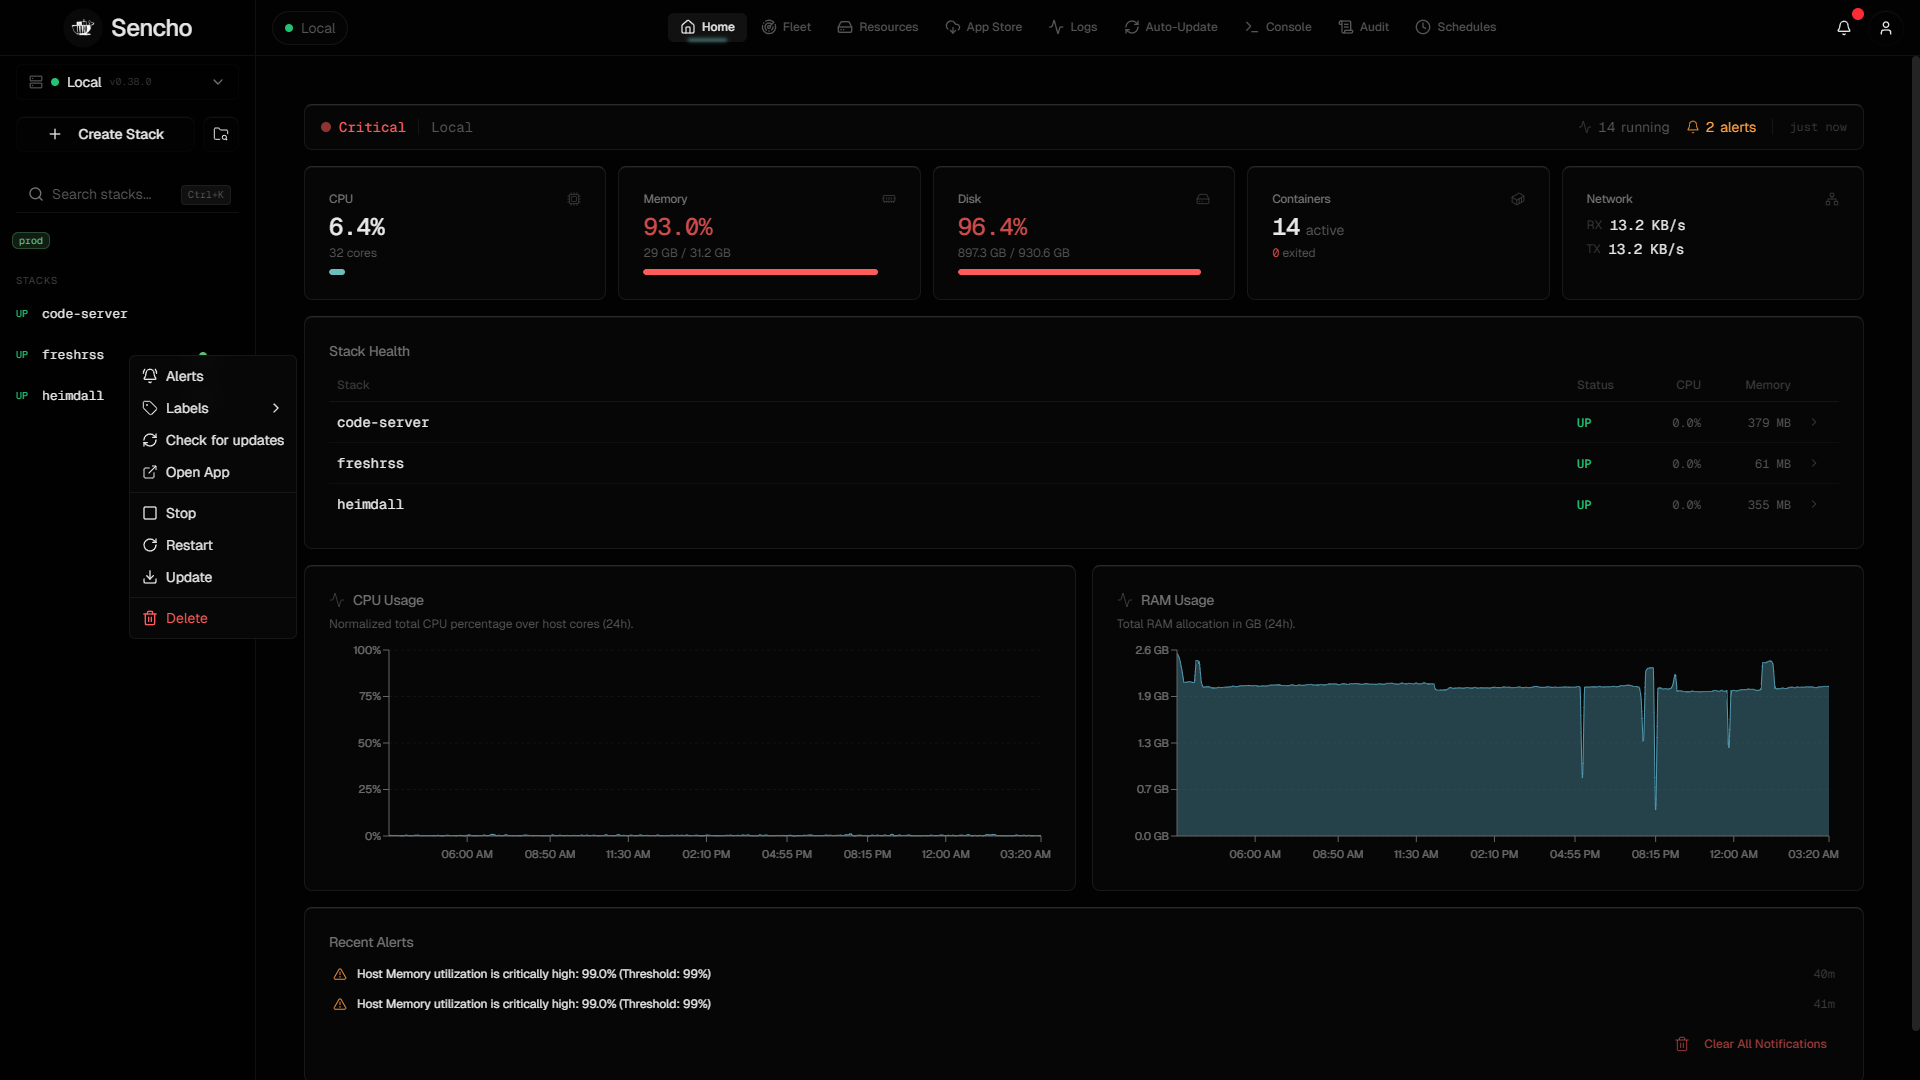This screenshot has width=1920, height=1080.
Task: Click the 379 MB memory value
Action: (x=1769, y=423)
